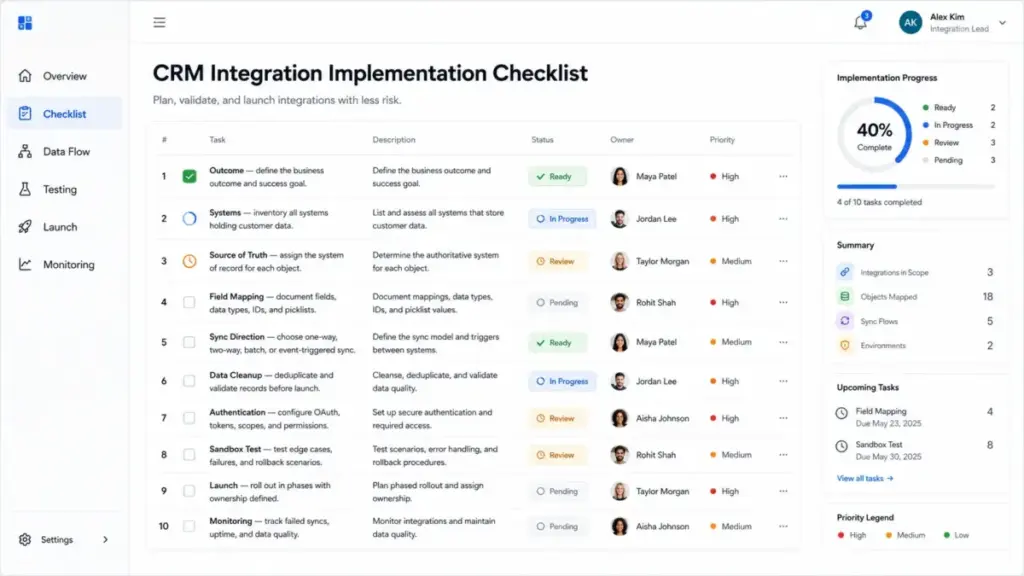Click the Review badge for Source of Truth

point(557,261)
